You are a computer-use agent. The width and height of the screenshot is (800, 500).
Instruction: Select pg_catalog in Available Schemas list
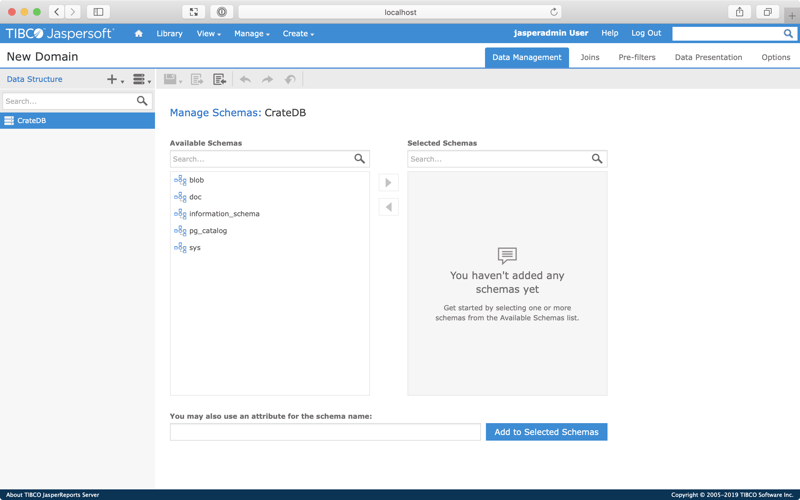(x=208, y=231)
